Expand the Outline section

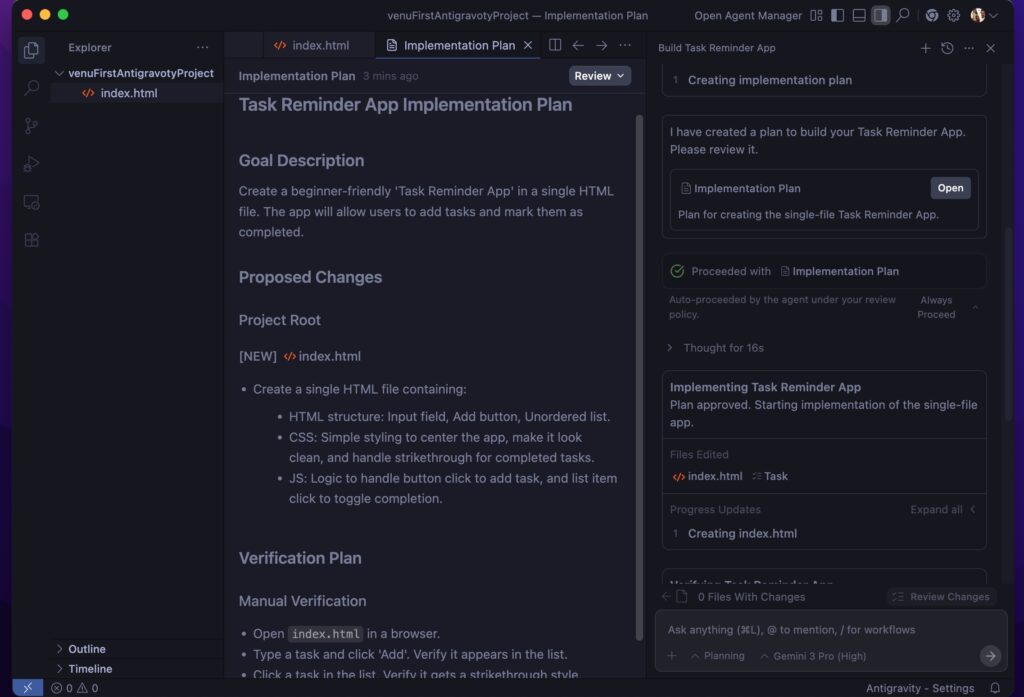click(87, 649)
